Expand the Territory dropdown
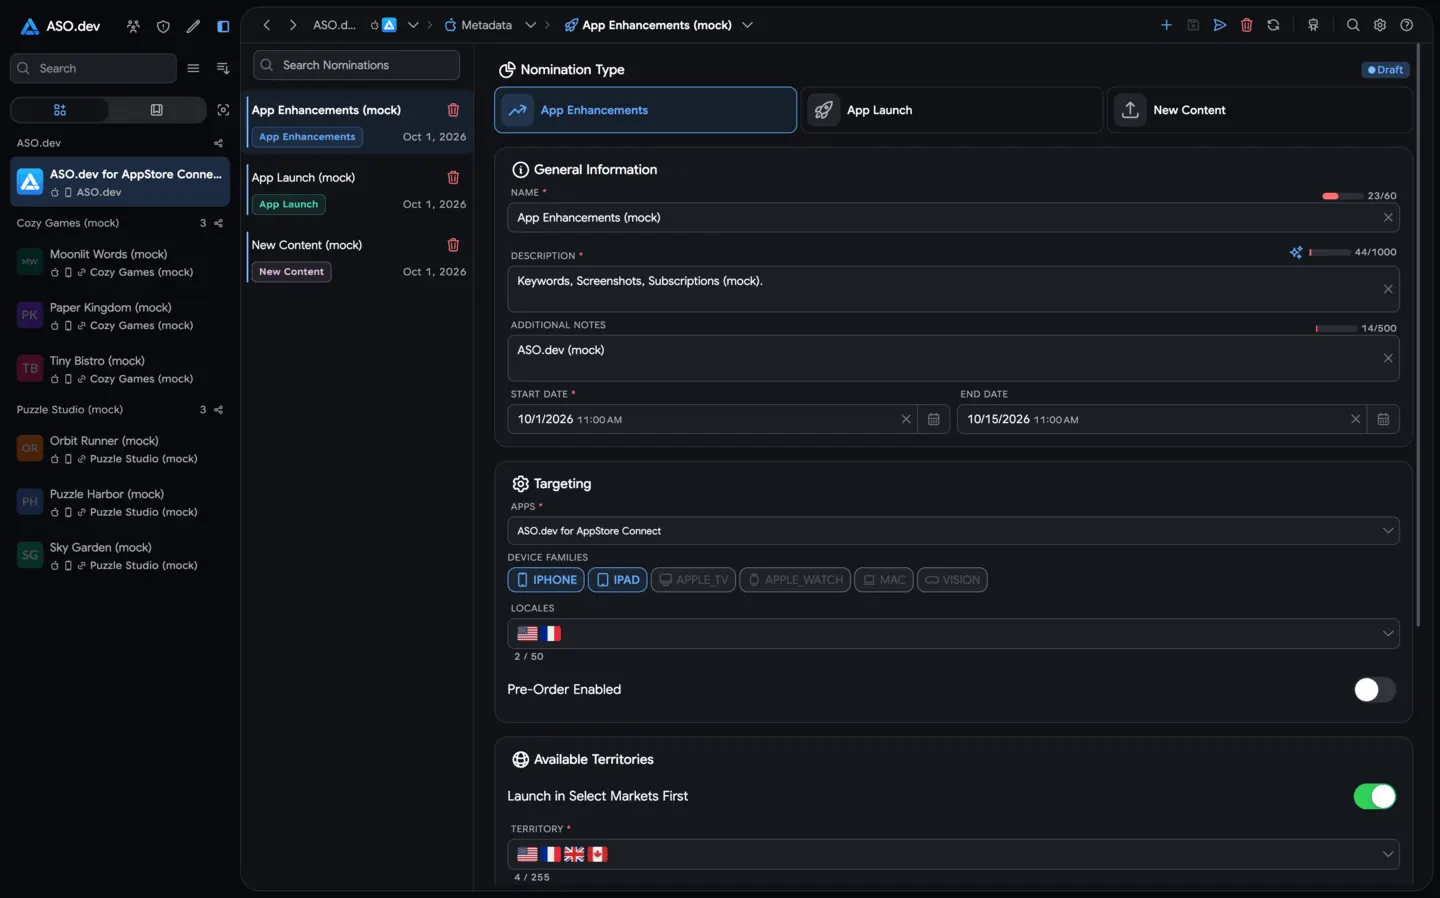The height and width of the screenshot is (898, 1440). coord(1388,854)
